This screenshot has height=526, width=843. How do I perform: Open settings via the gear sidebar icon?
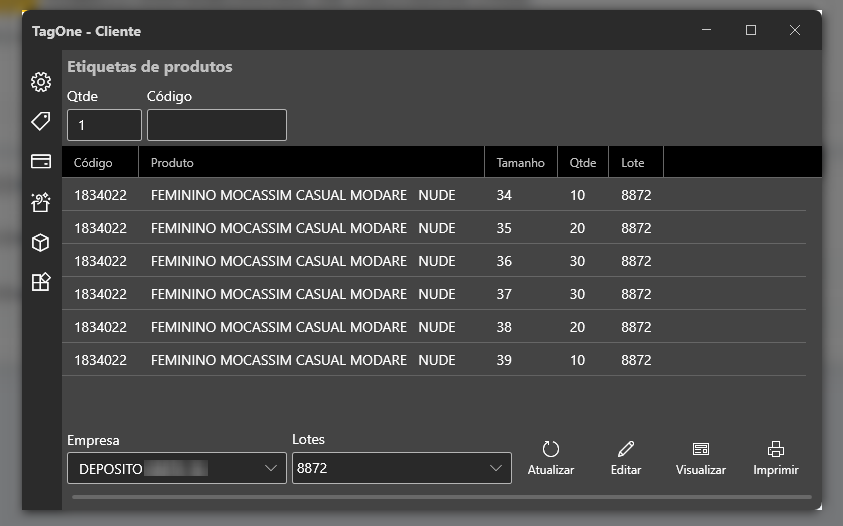[41, 82]
